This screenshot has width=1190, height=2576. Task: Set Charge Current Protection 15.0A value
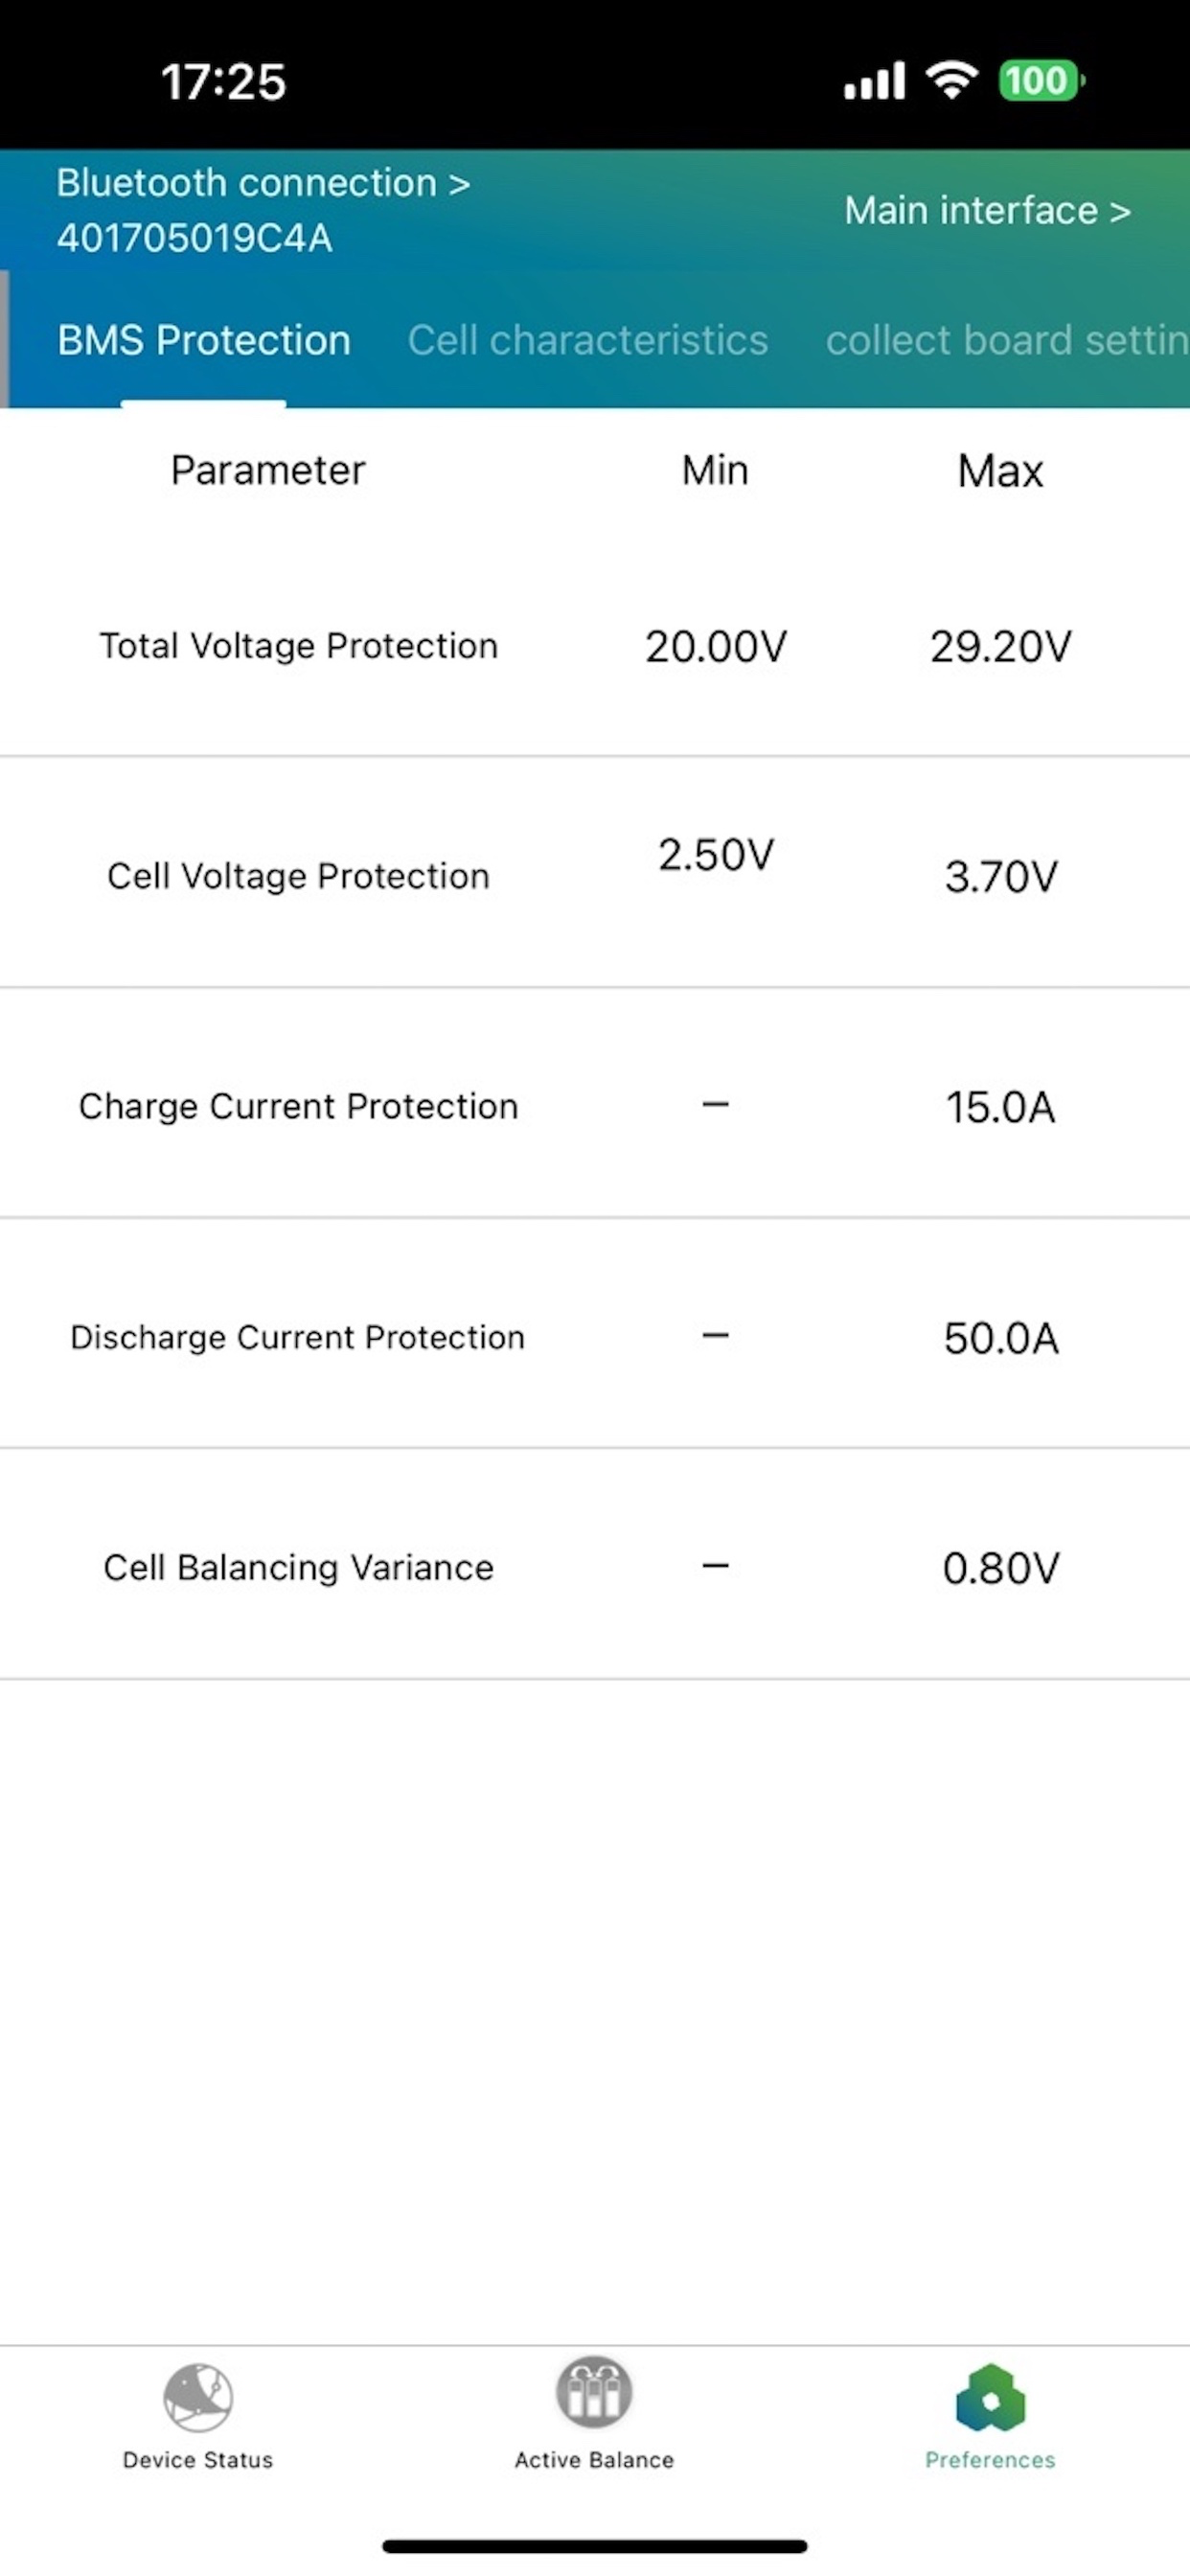tap(1001, 1107)
